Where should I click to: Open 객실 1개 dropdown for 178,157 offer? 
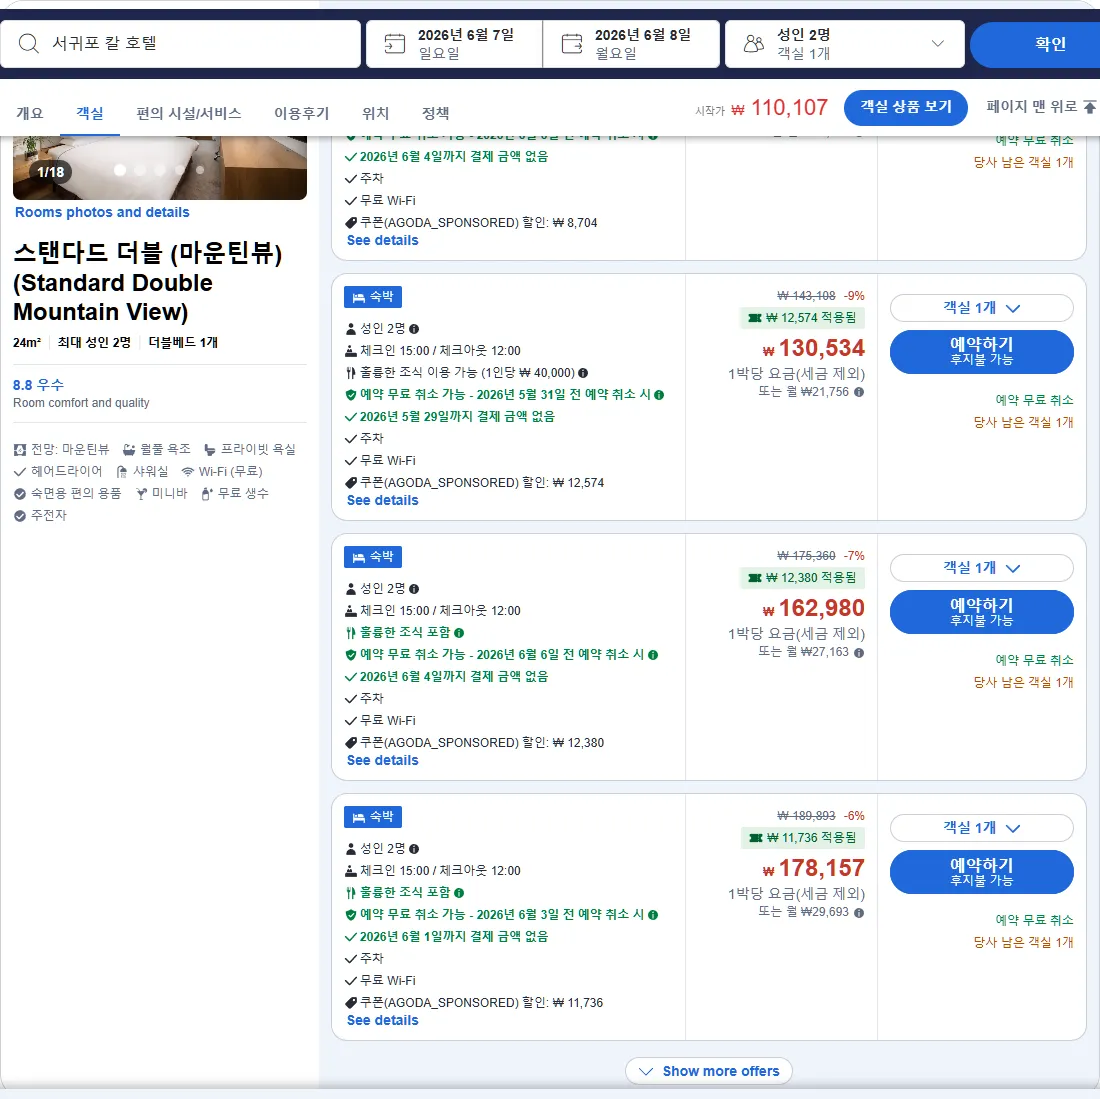[x=981, y=828]
